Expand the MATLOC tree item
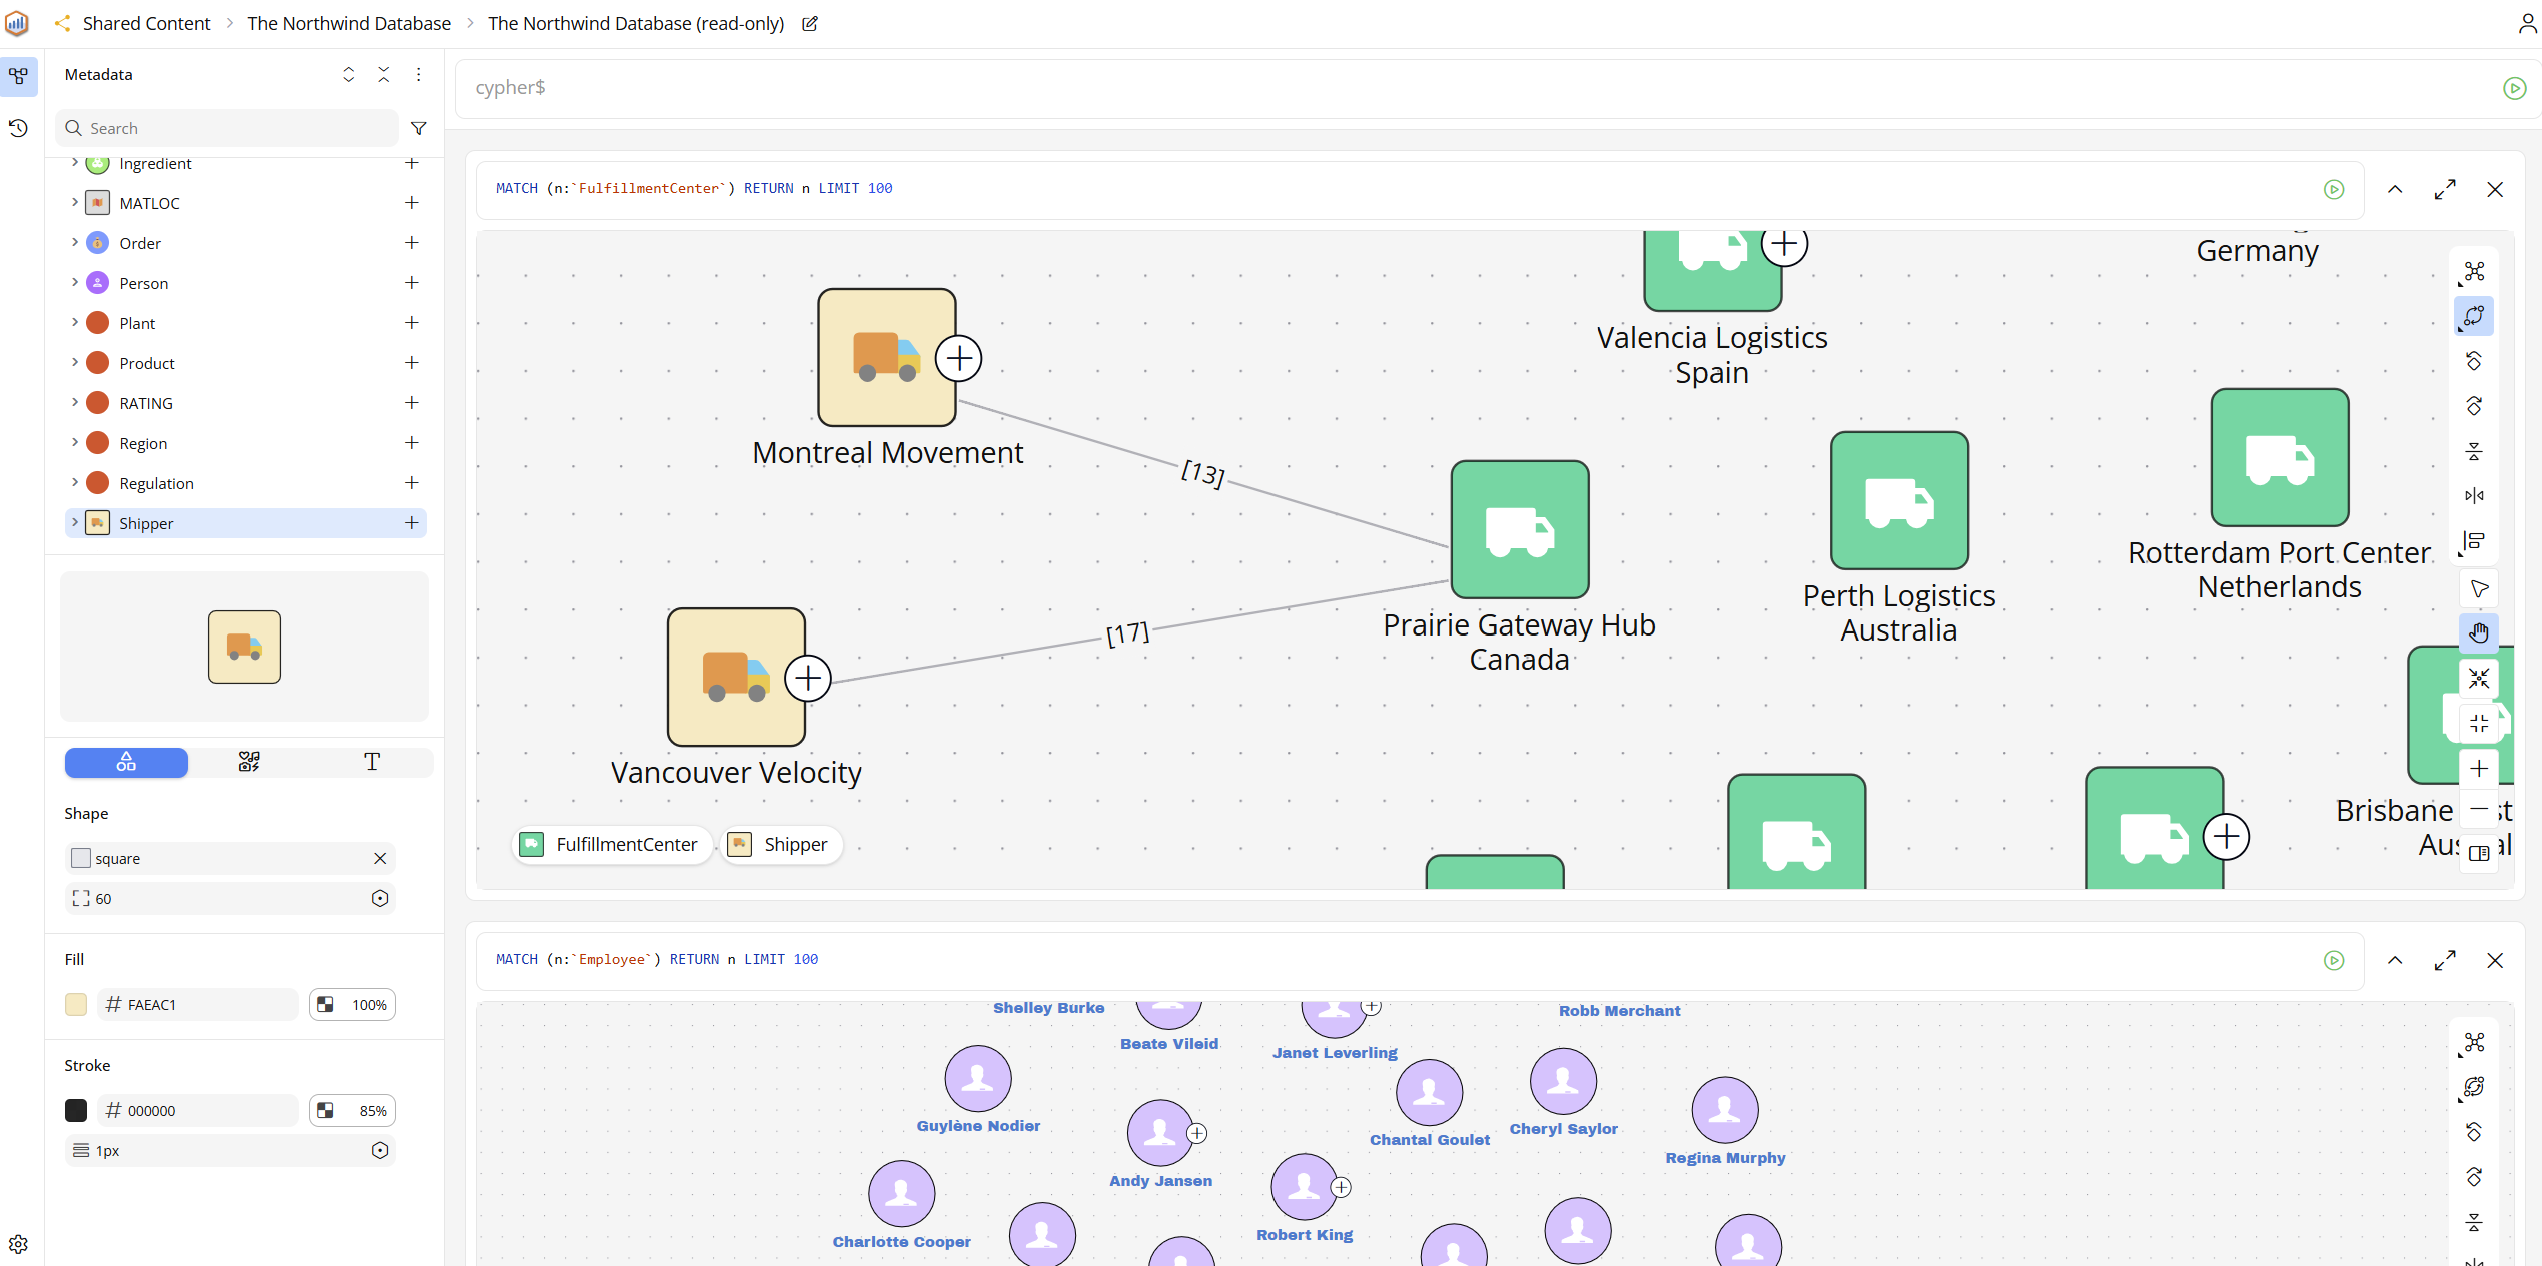Image resolution: width=2542 pixels, height=1266 pixels. [x=74, y=203]
